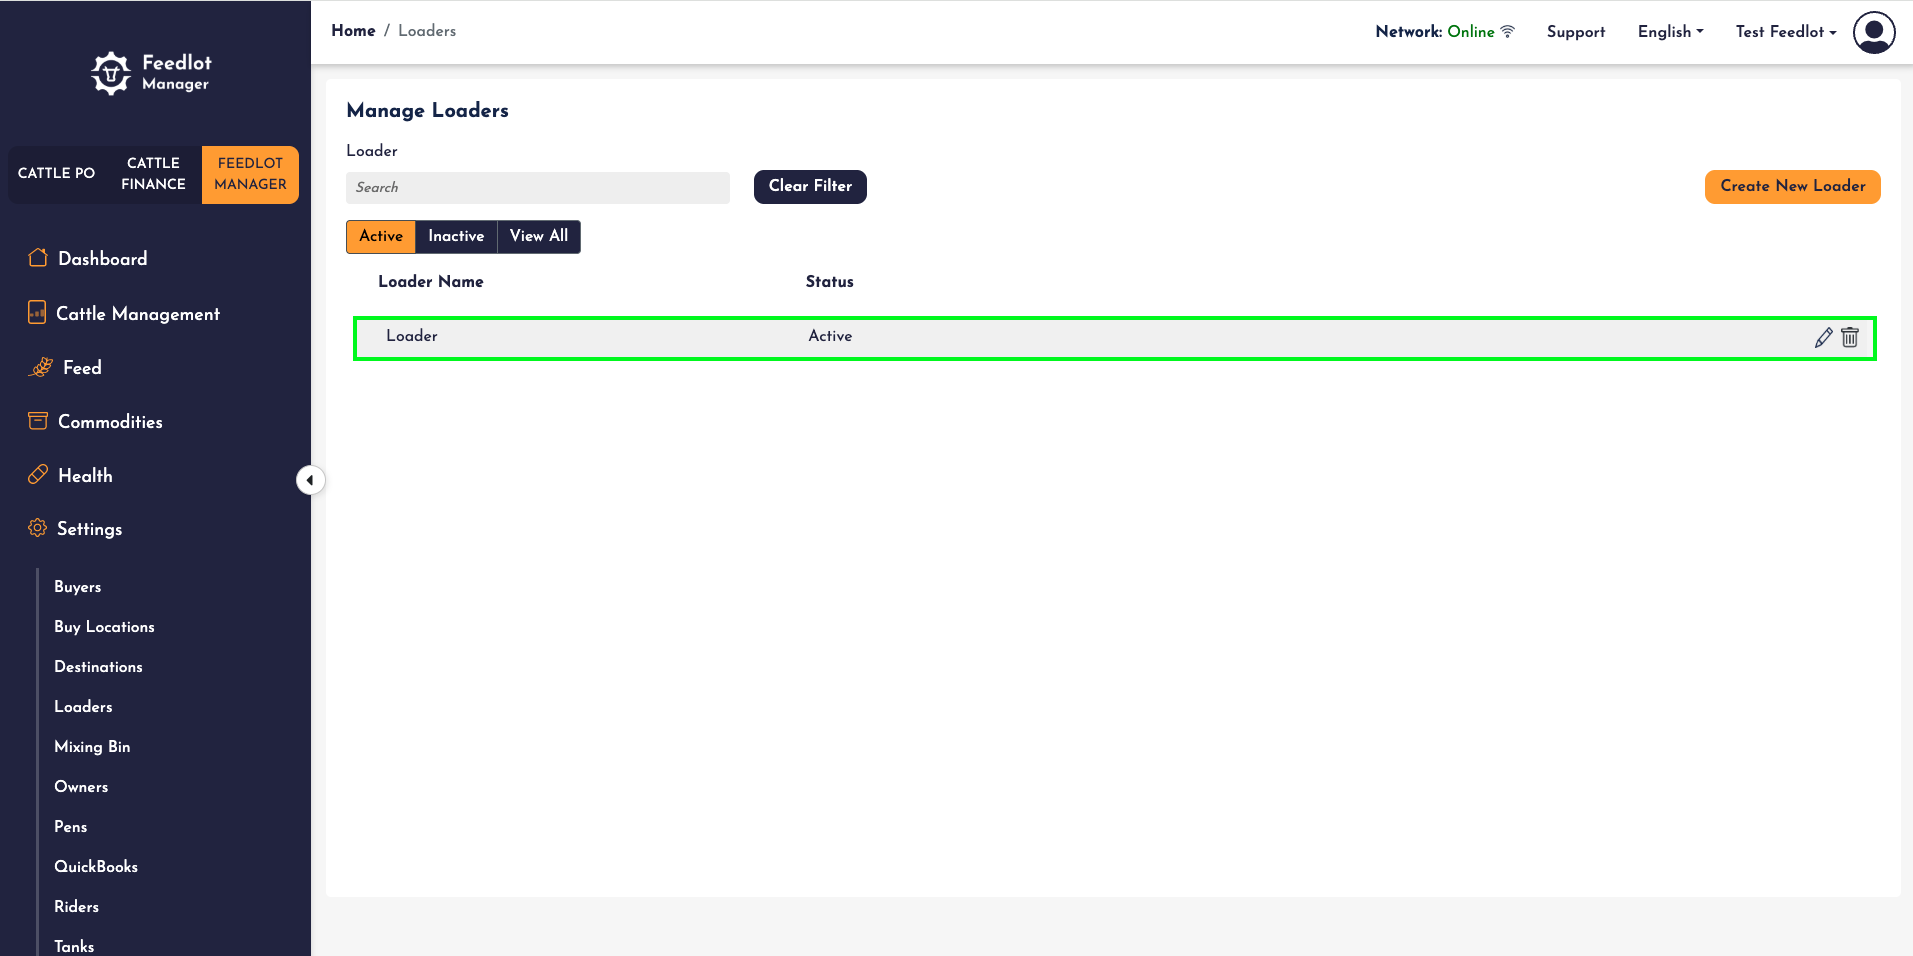The width and height of the screenshot is (1913, 956).
Task: Click the Commodities box icon
Action: pyautogui.click(x=38, y=421)
